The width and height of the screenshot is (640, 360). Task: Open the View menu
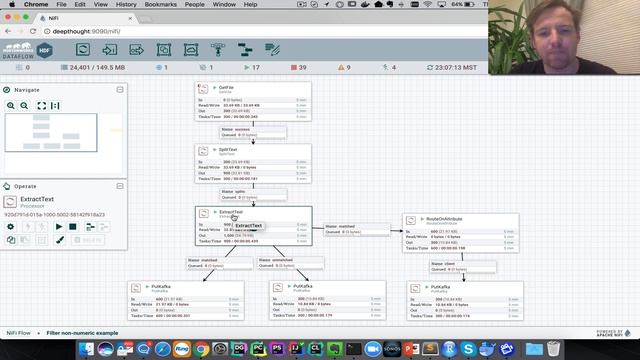(101, 4)
